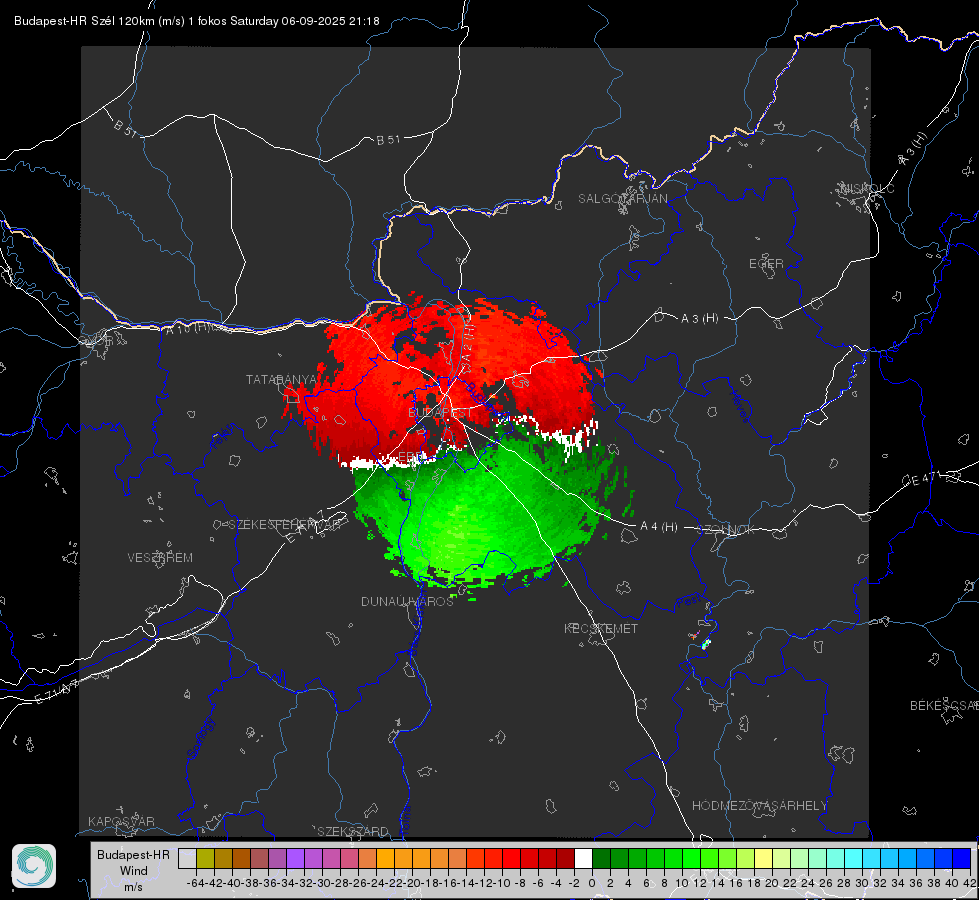Click the KECSKEMET city label

click(x=601, y=628)
